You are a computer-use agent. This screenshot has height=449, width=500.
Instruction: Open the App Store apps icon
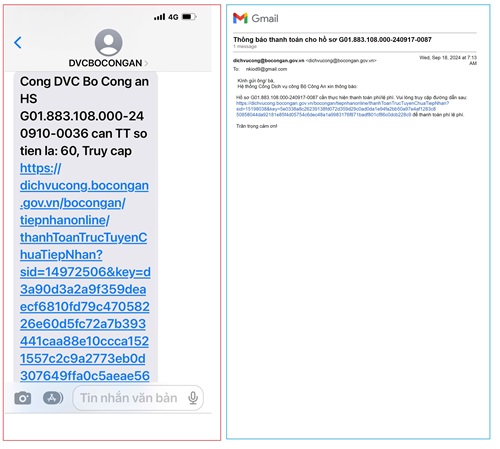(x=53, y=398)
